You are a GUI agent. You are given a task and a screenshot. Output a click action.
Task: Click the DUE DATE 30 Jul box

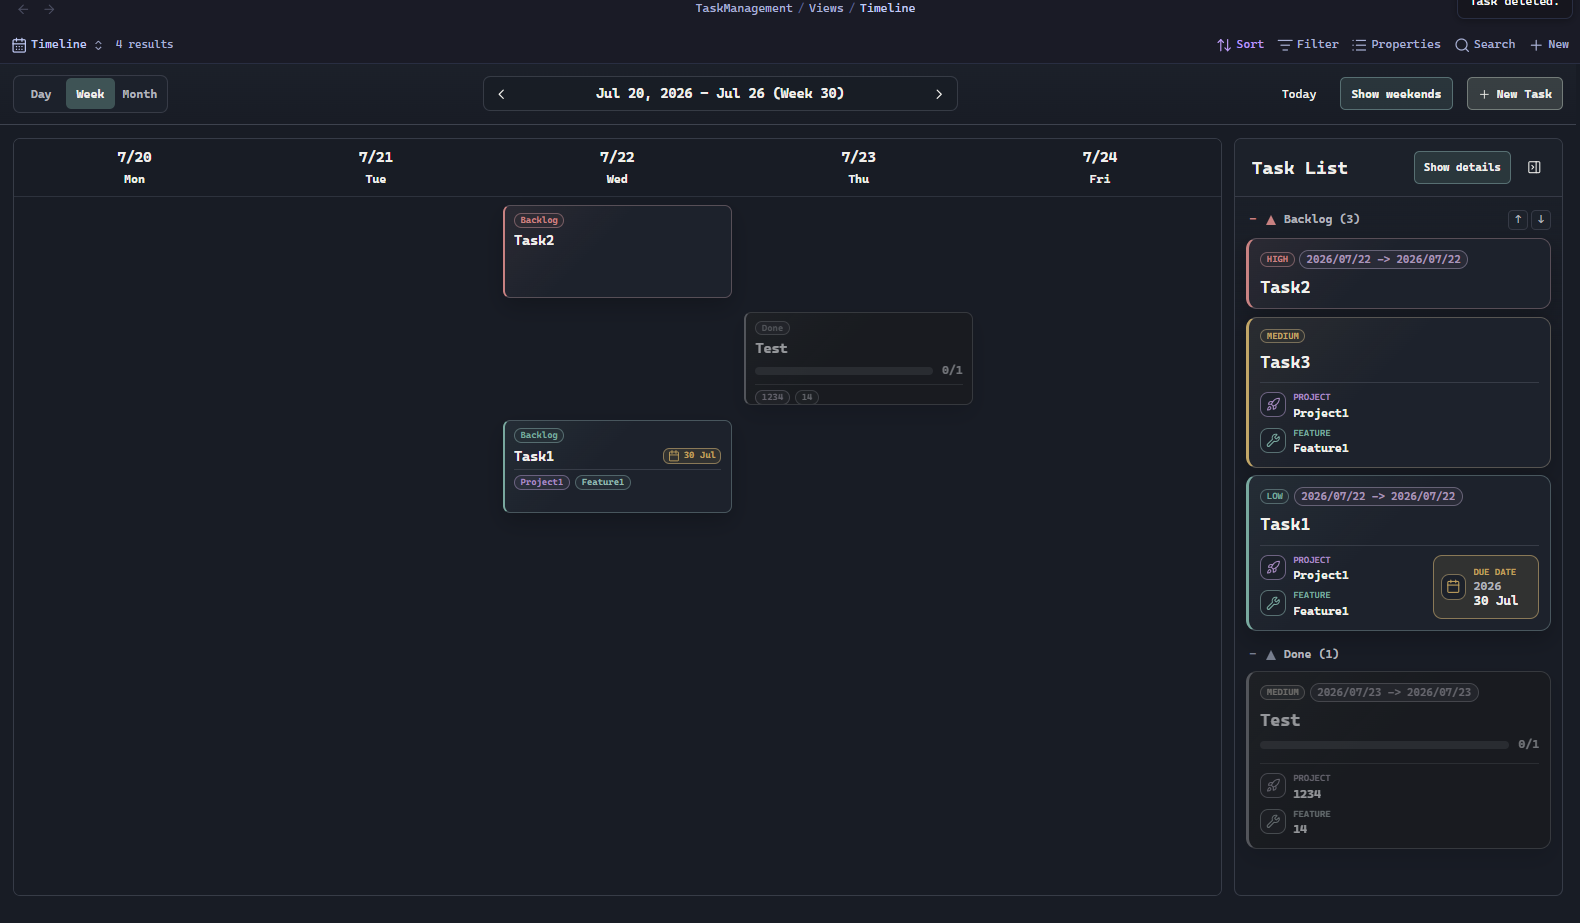pyautogui.click(x=1486, y=587)
